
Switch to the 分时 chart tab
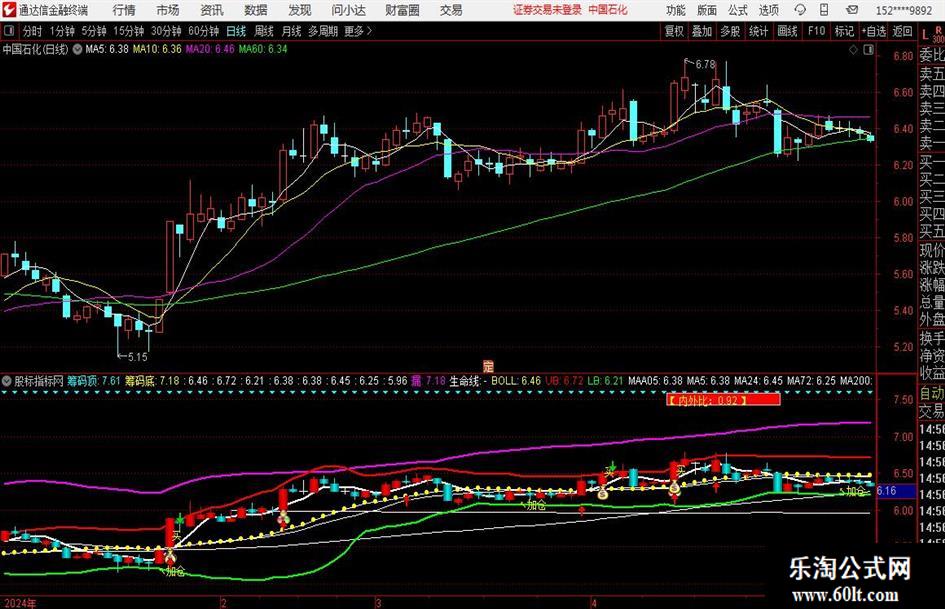click(x=32, y=31)
